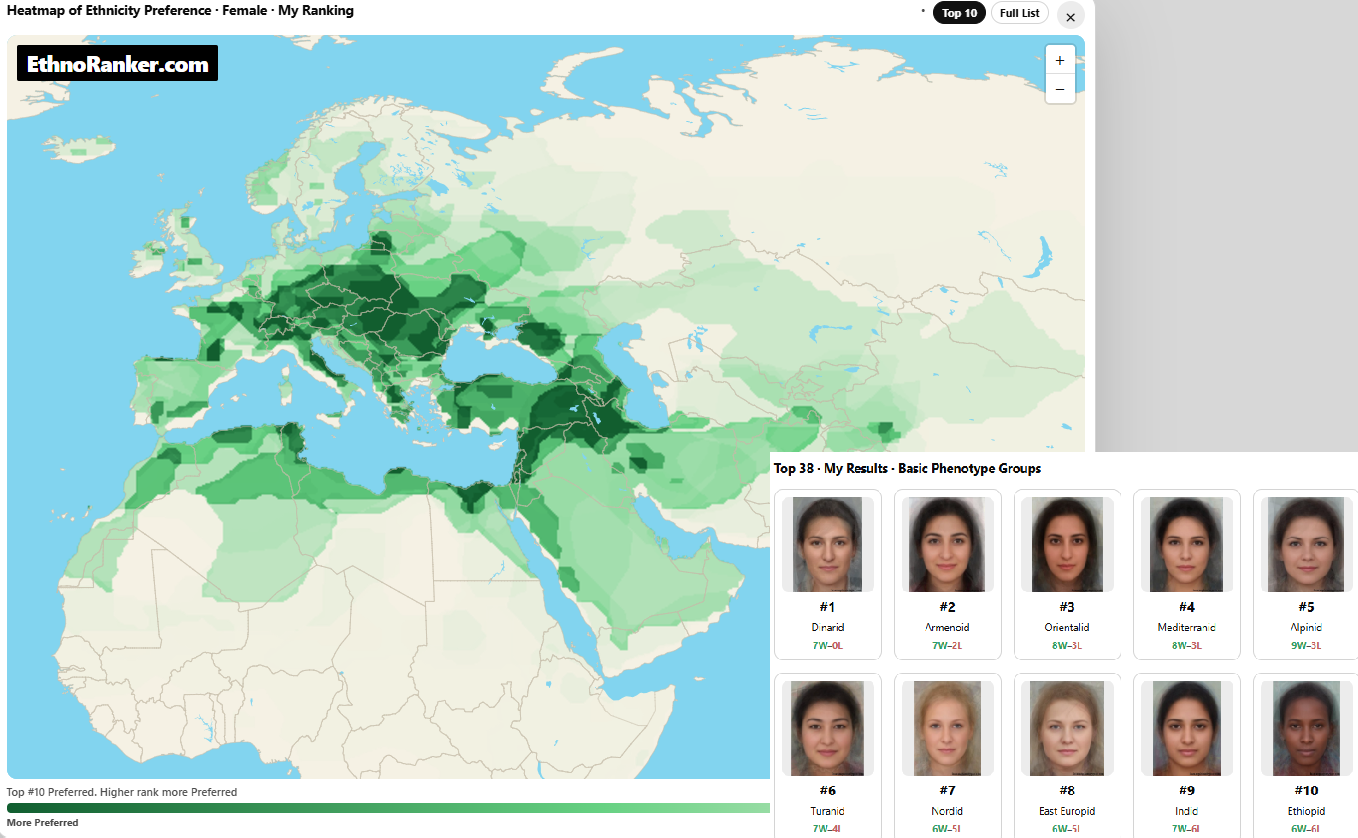The image size is (1358, 838).
Task: Click the 8W–3L record under Mediterranid
Action: 1187,646
